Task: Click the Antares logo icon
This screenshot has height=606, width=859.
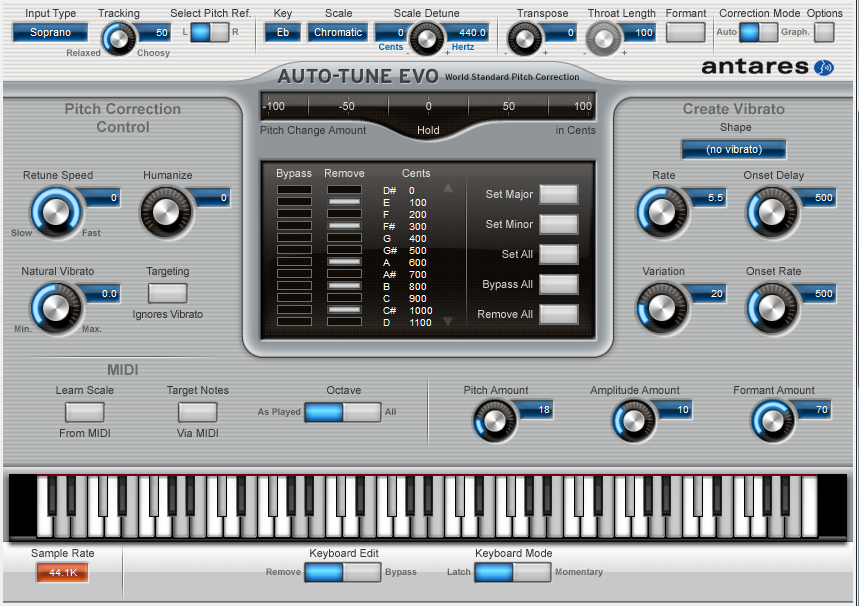Action: click(823, 67)
